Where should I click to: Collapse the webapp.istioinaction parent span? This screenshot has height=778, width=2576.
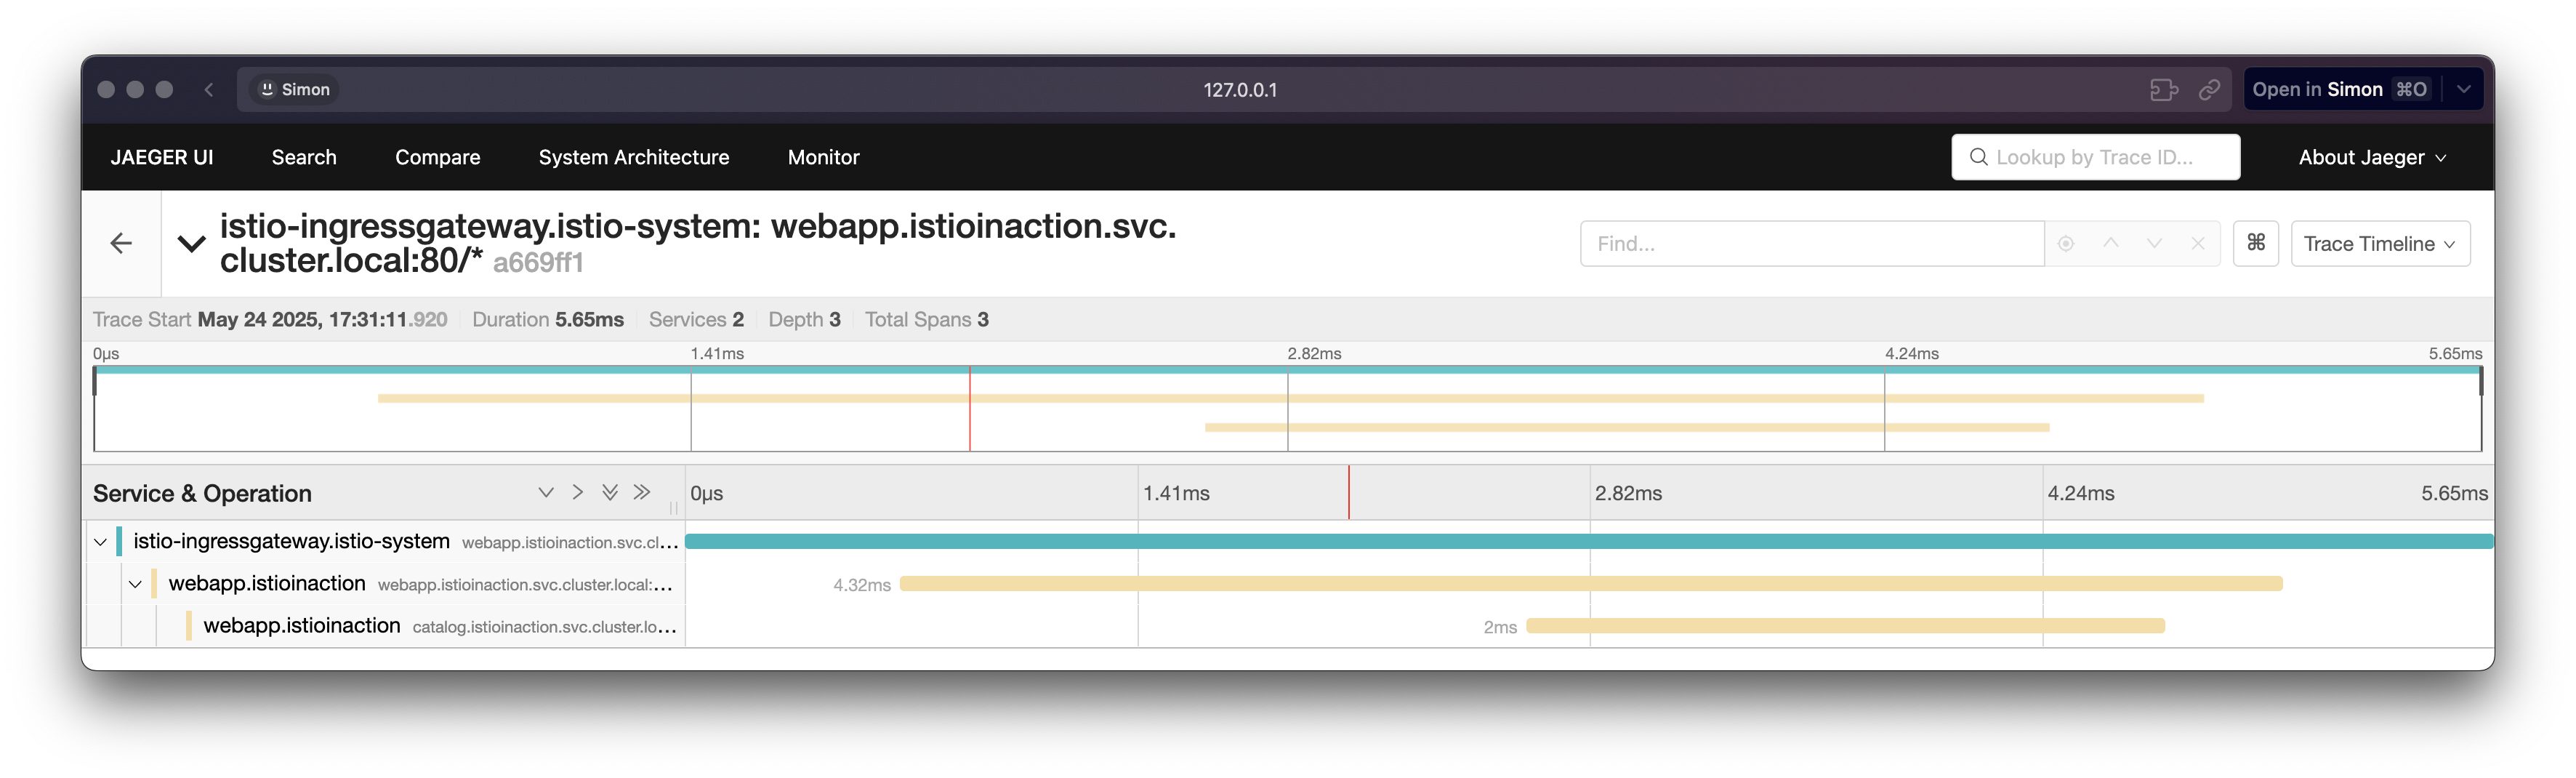point(135,584)
